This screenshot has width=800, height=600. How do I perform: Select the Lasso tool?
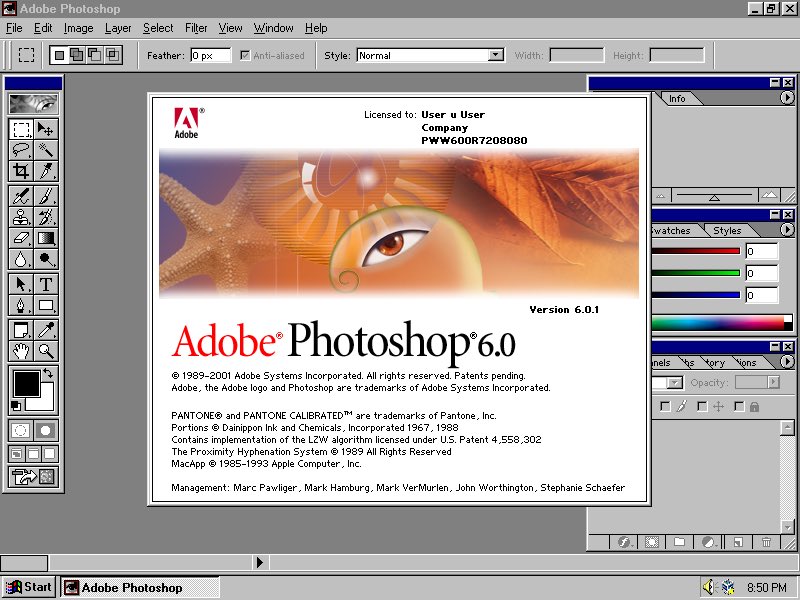21,150
